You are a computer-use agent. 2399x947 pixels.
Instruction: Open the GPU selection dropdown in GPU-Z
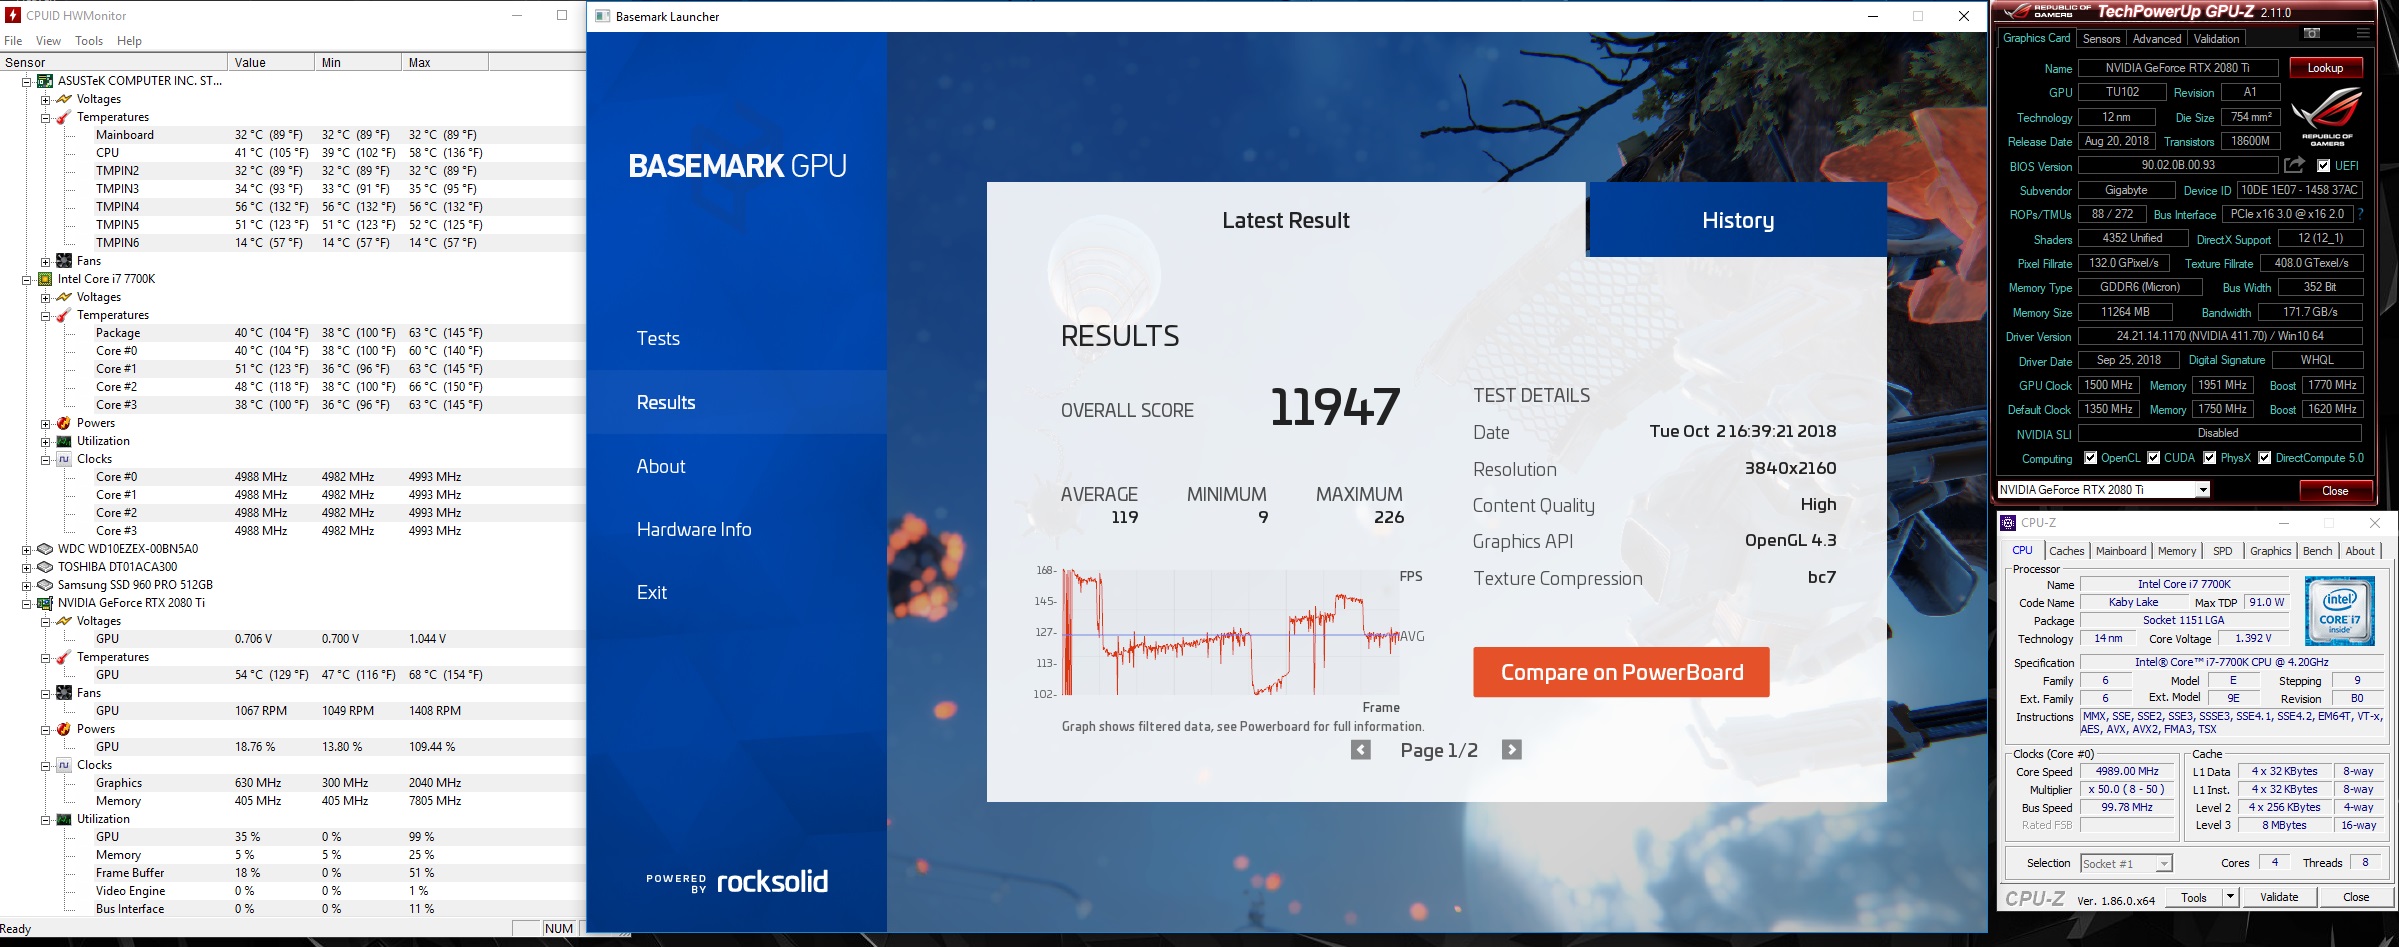2202,490
